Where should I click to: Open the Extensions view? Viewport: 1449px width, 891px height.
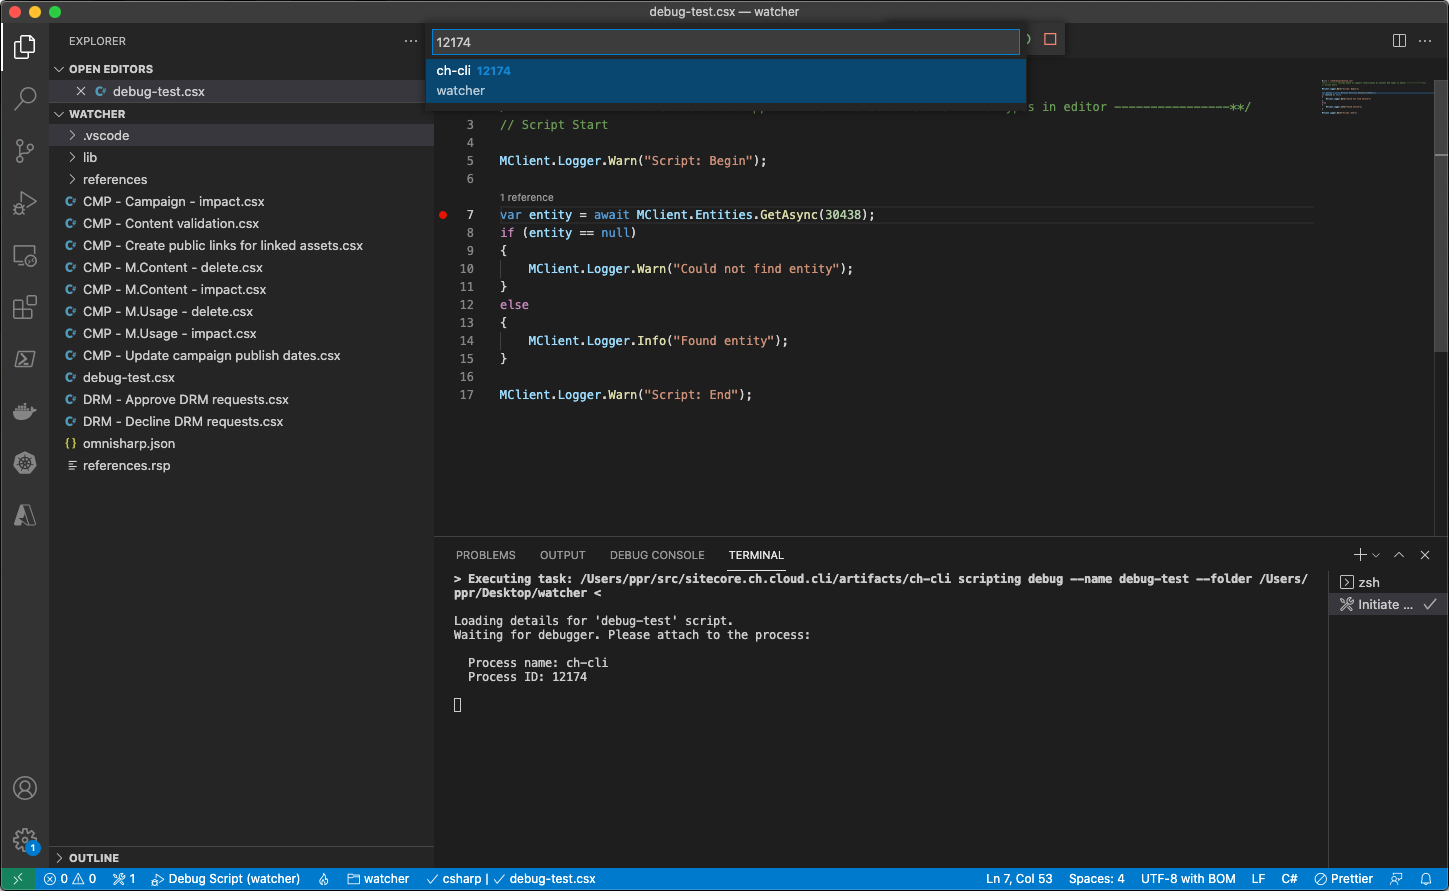point(25,308)
